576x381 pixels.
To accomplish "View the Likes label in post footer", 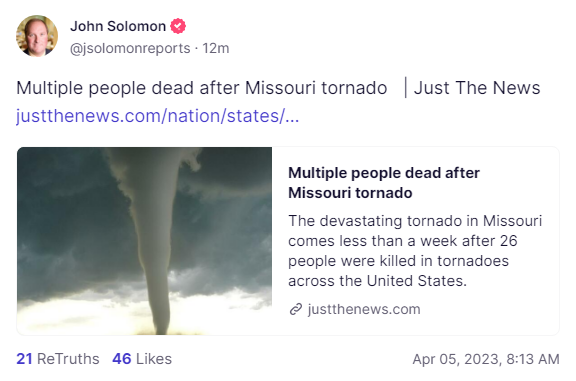I will point(154,359).
